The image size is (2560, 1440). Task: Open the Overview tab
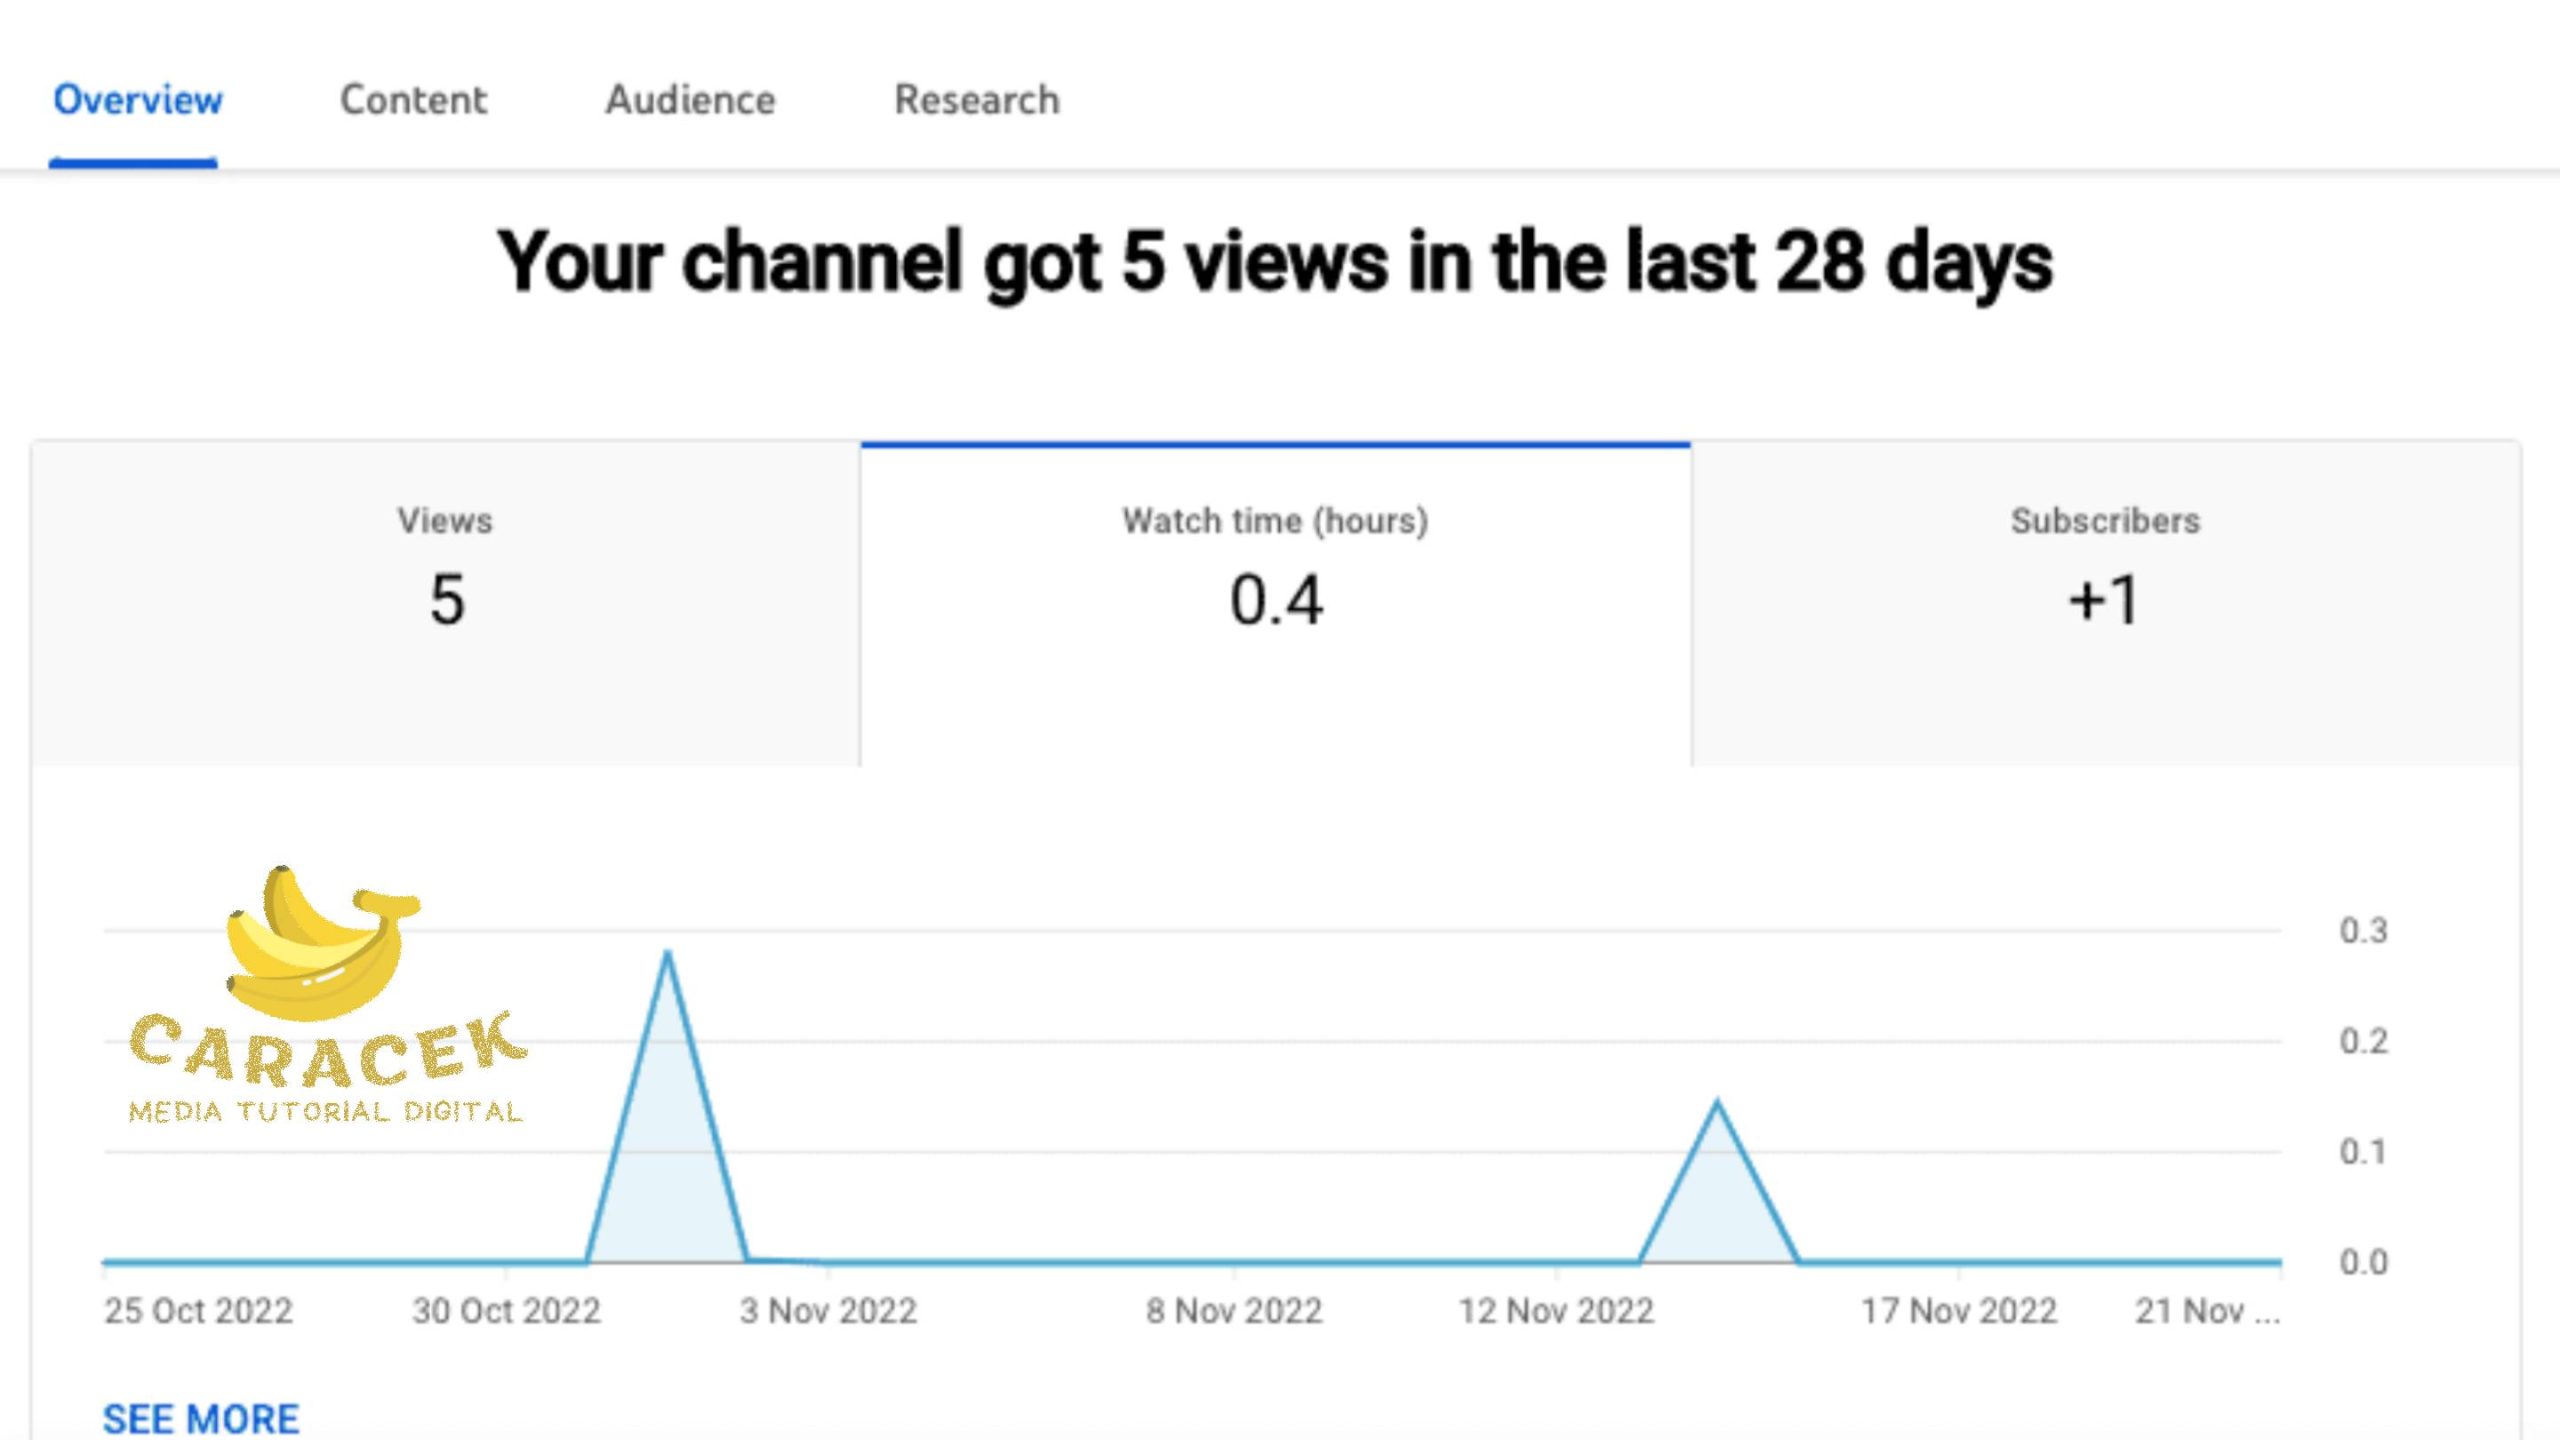coord(137,100)
